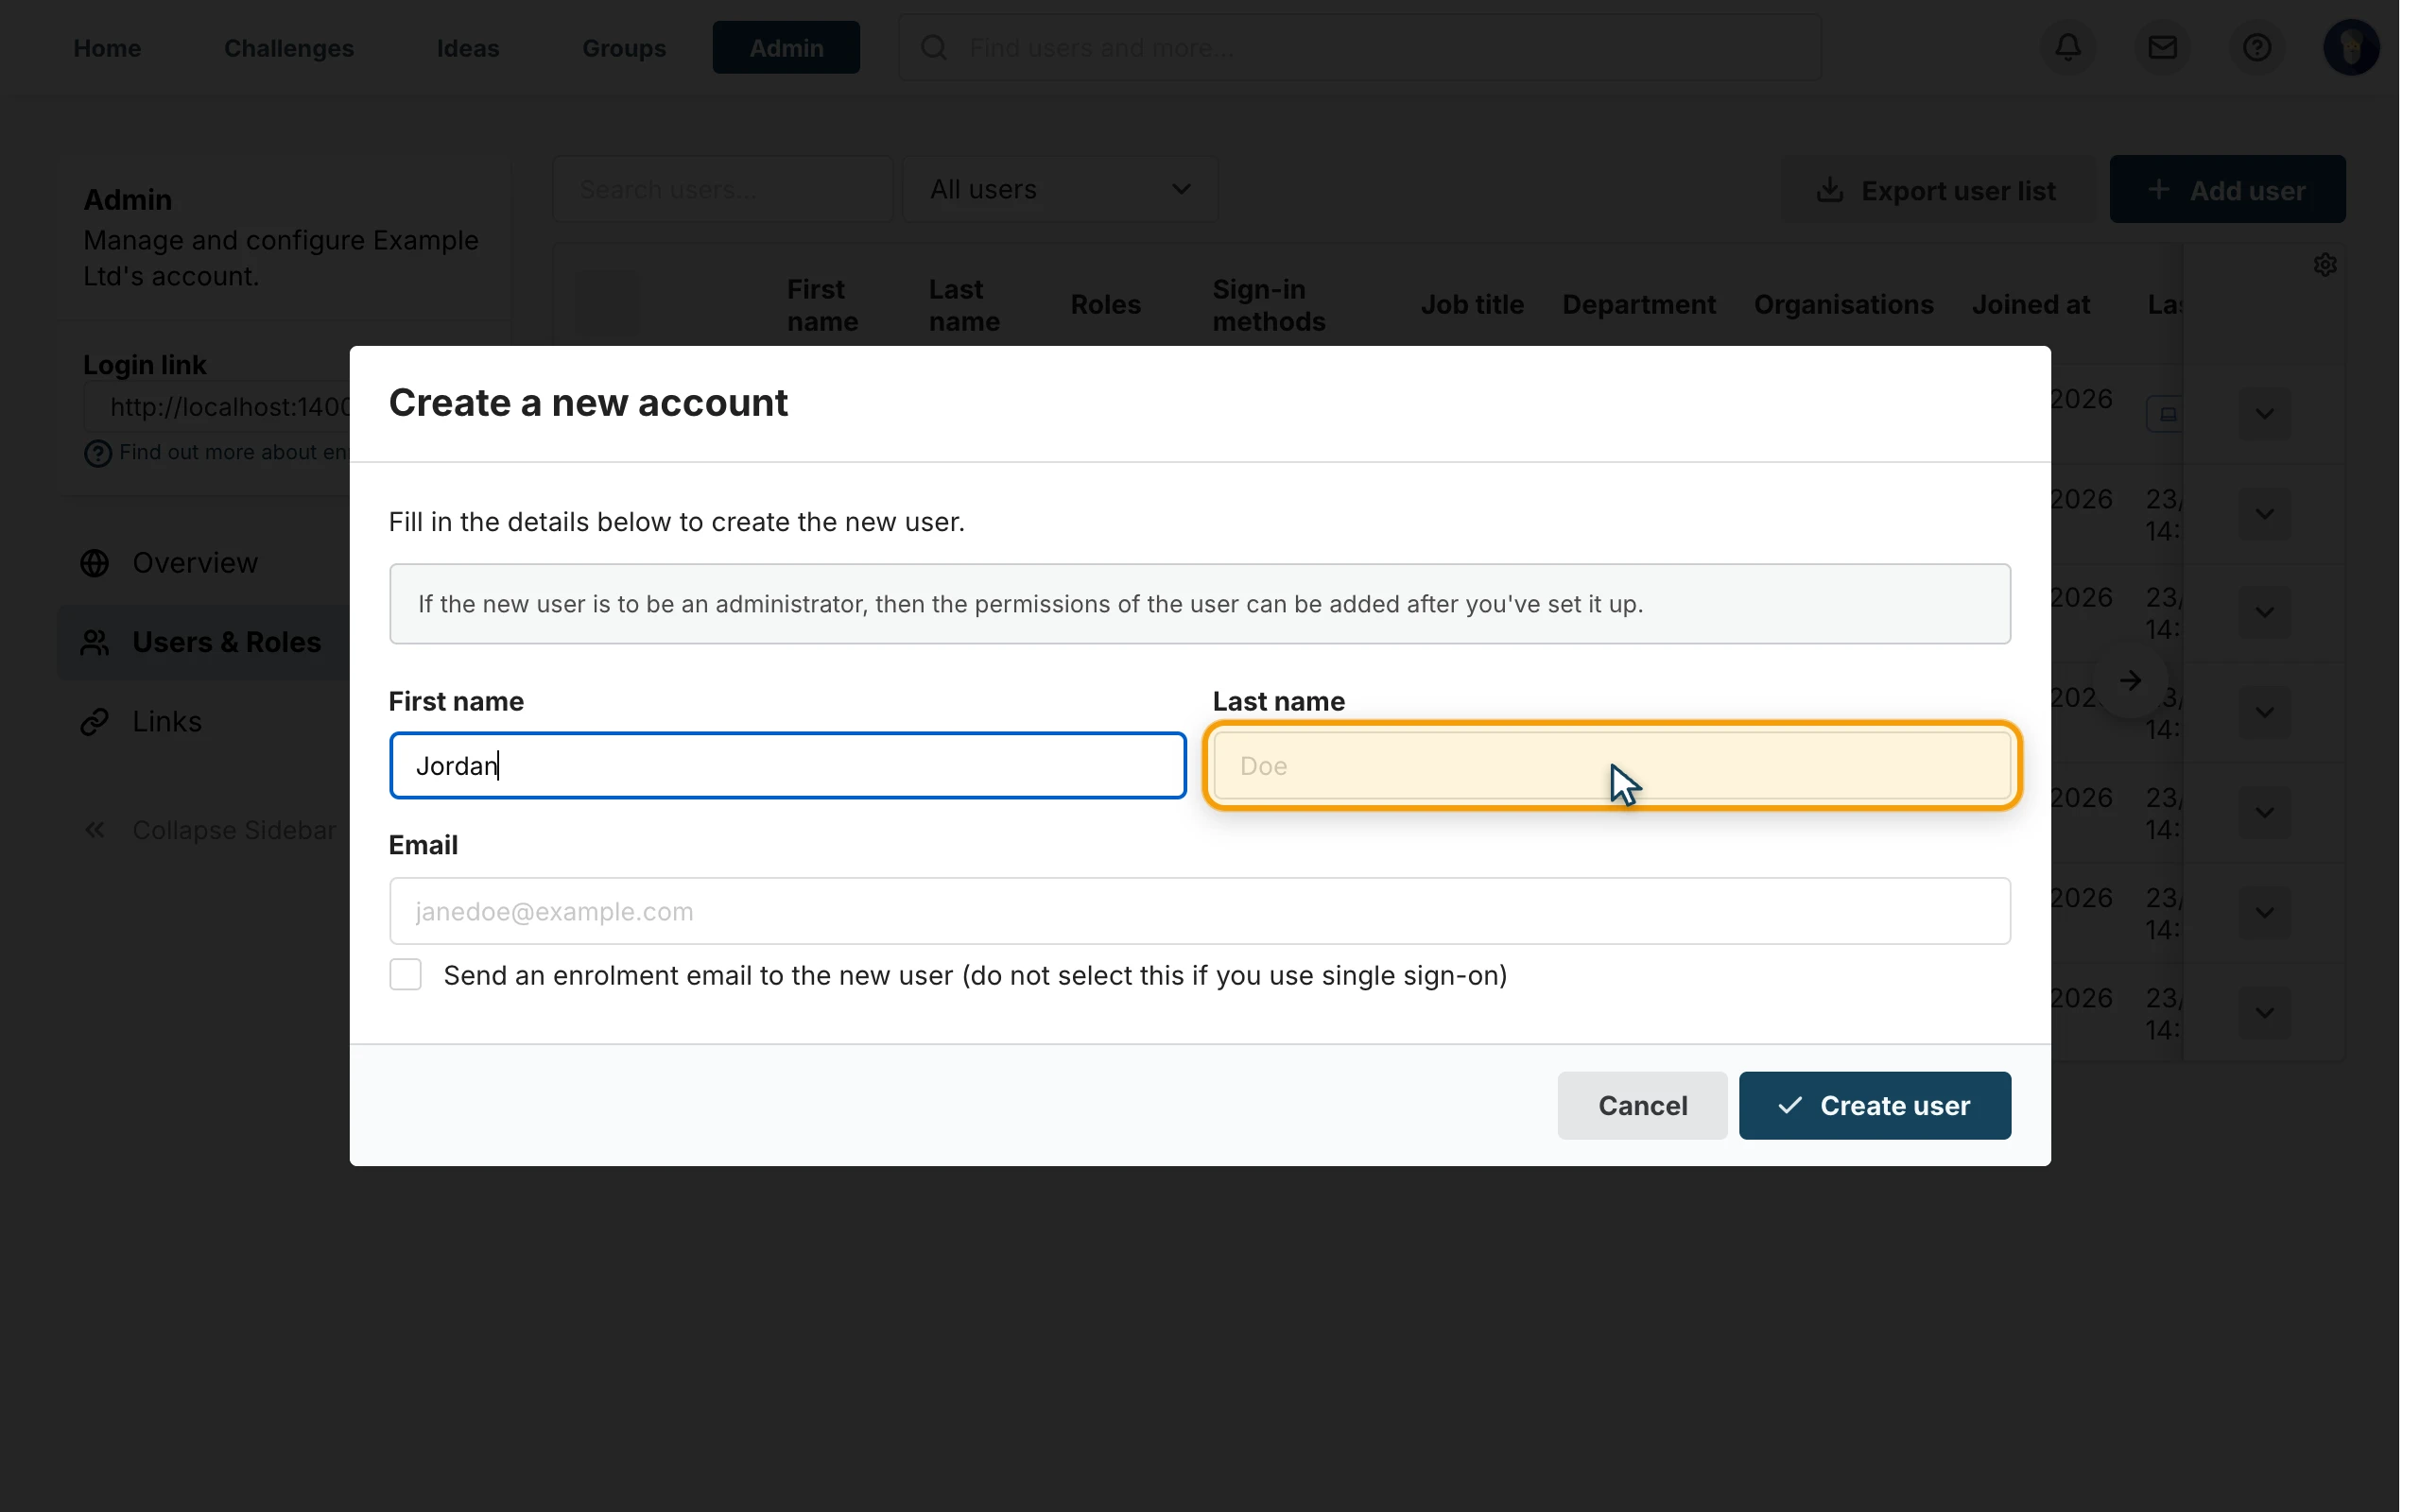Open the Admin nav tab
This screenshot has width=2420, height=1512.
click(x=786, y=47)
